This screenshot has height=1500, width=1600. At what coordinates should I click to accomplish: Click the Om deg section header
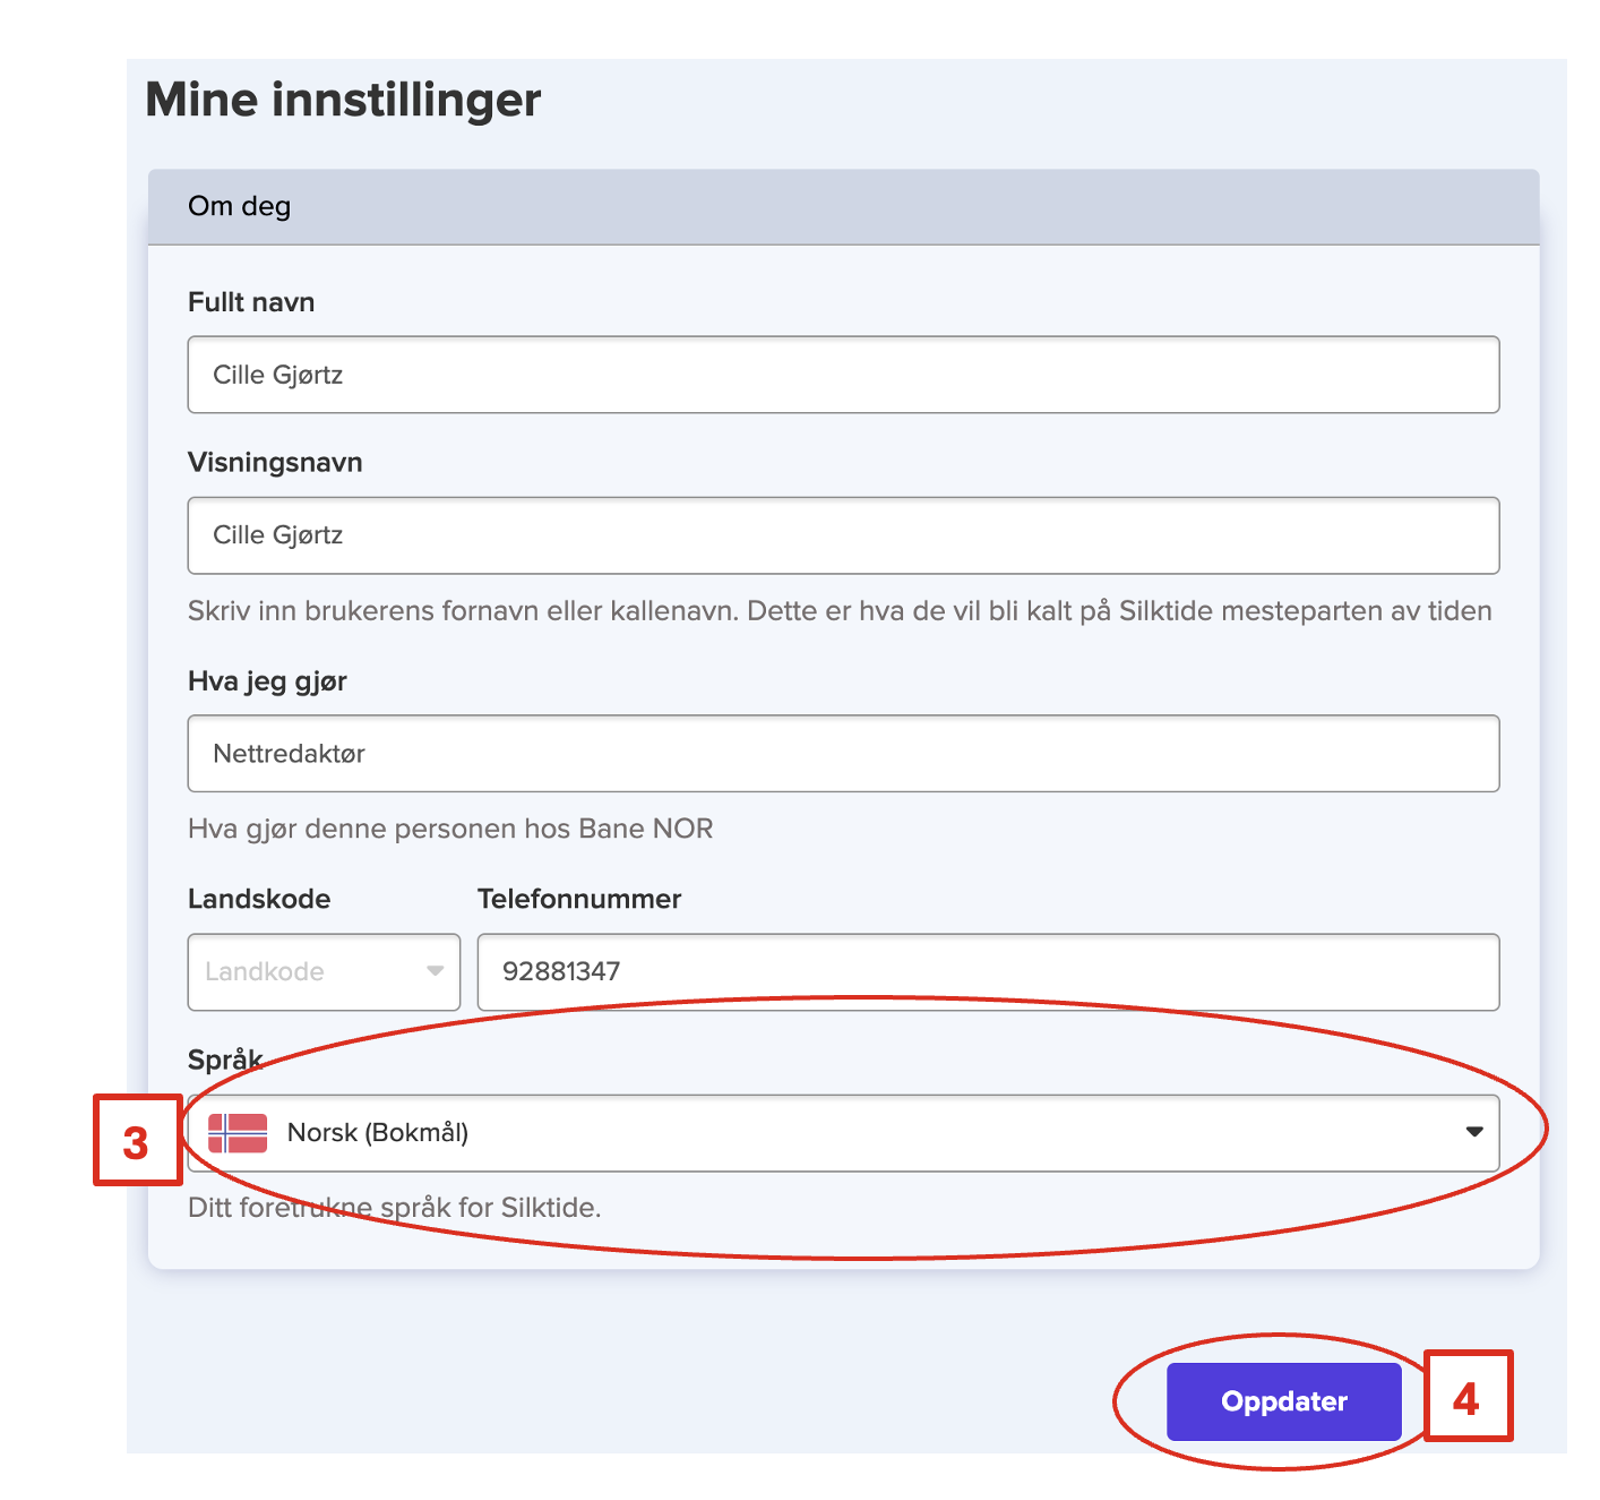[x=240, y=206]
